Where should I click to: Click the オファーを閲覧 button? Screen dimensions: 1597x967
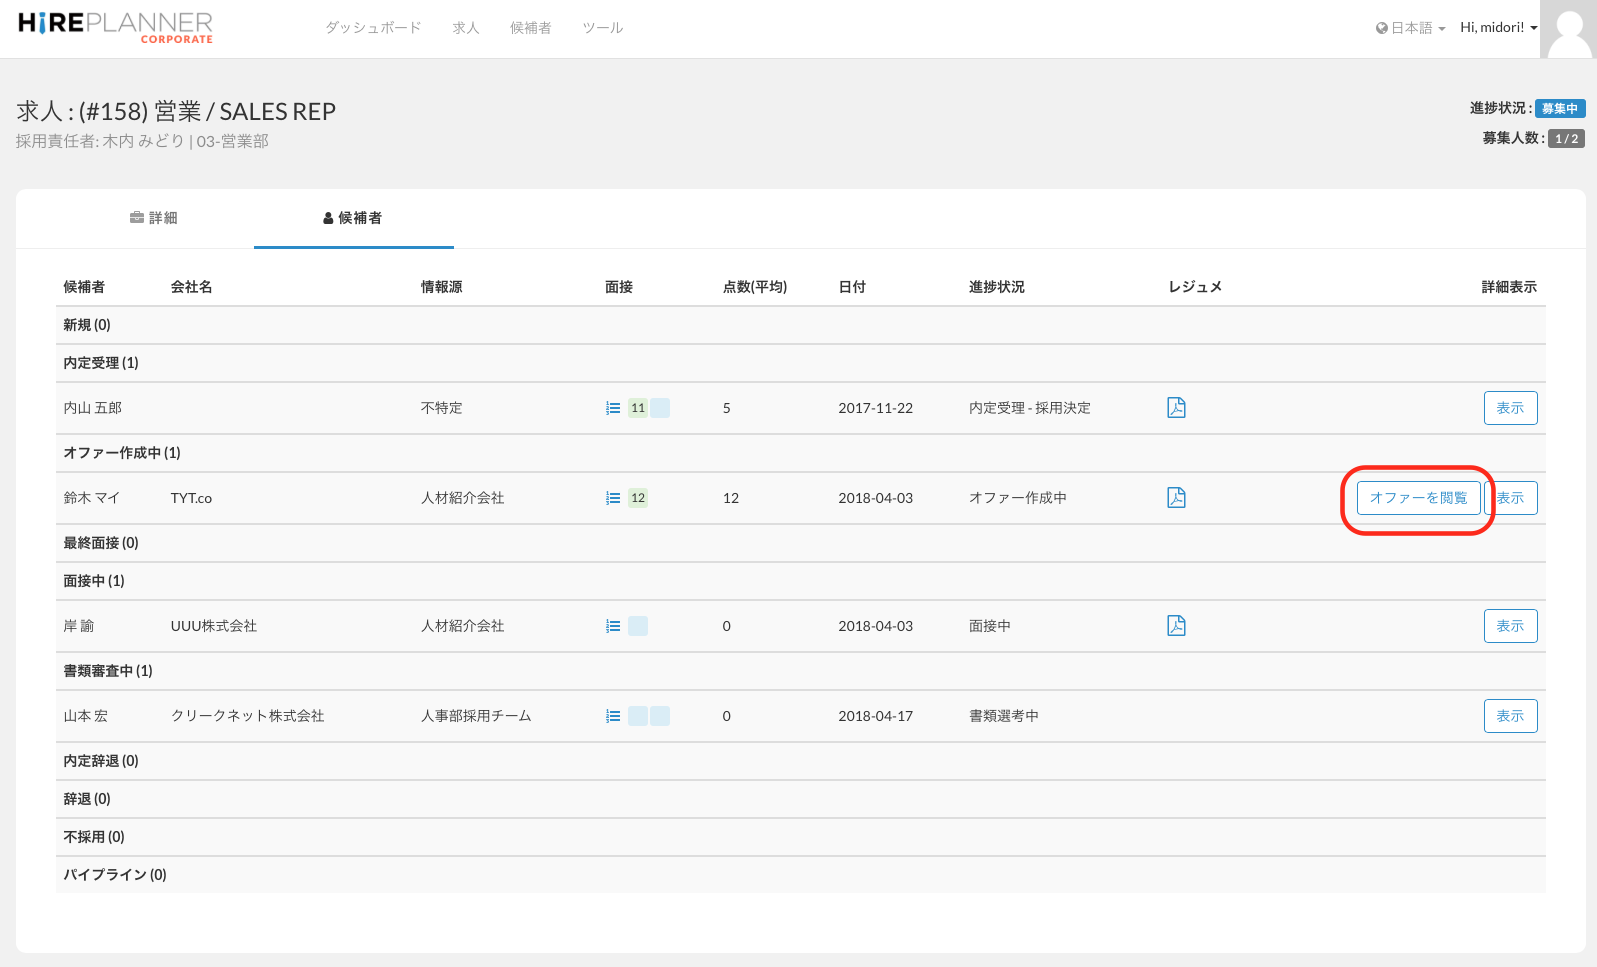tap(1418, 498)
